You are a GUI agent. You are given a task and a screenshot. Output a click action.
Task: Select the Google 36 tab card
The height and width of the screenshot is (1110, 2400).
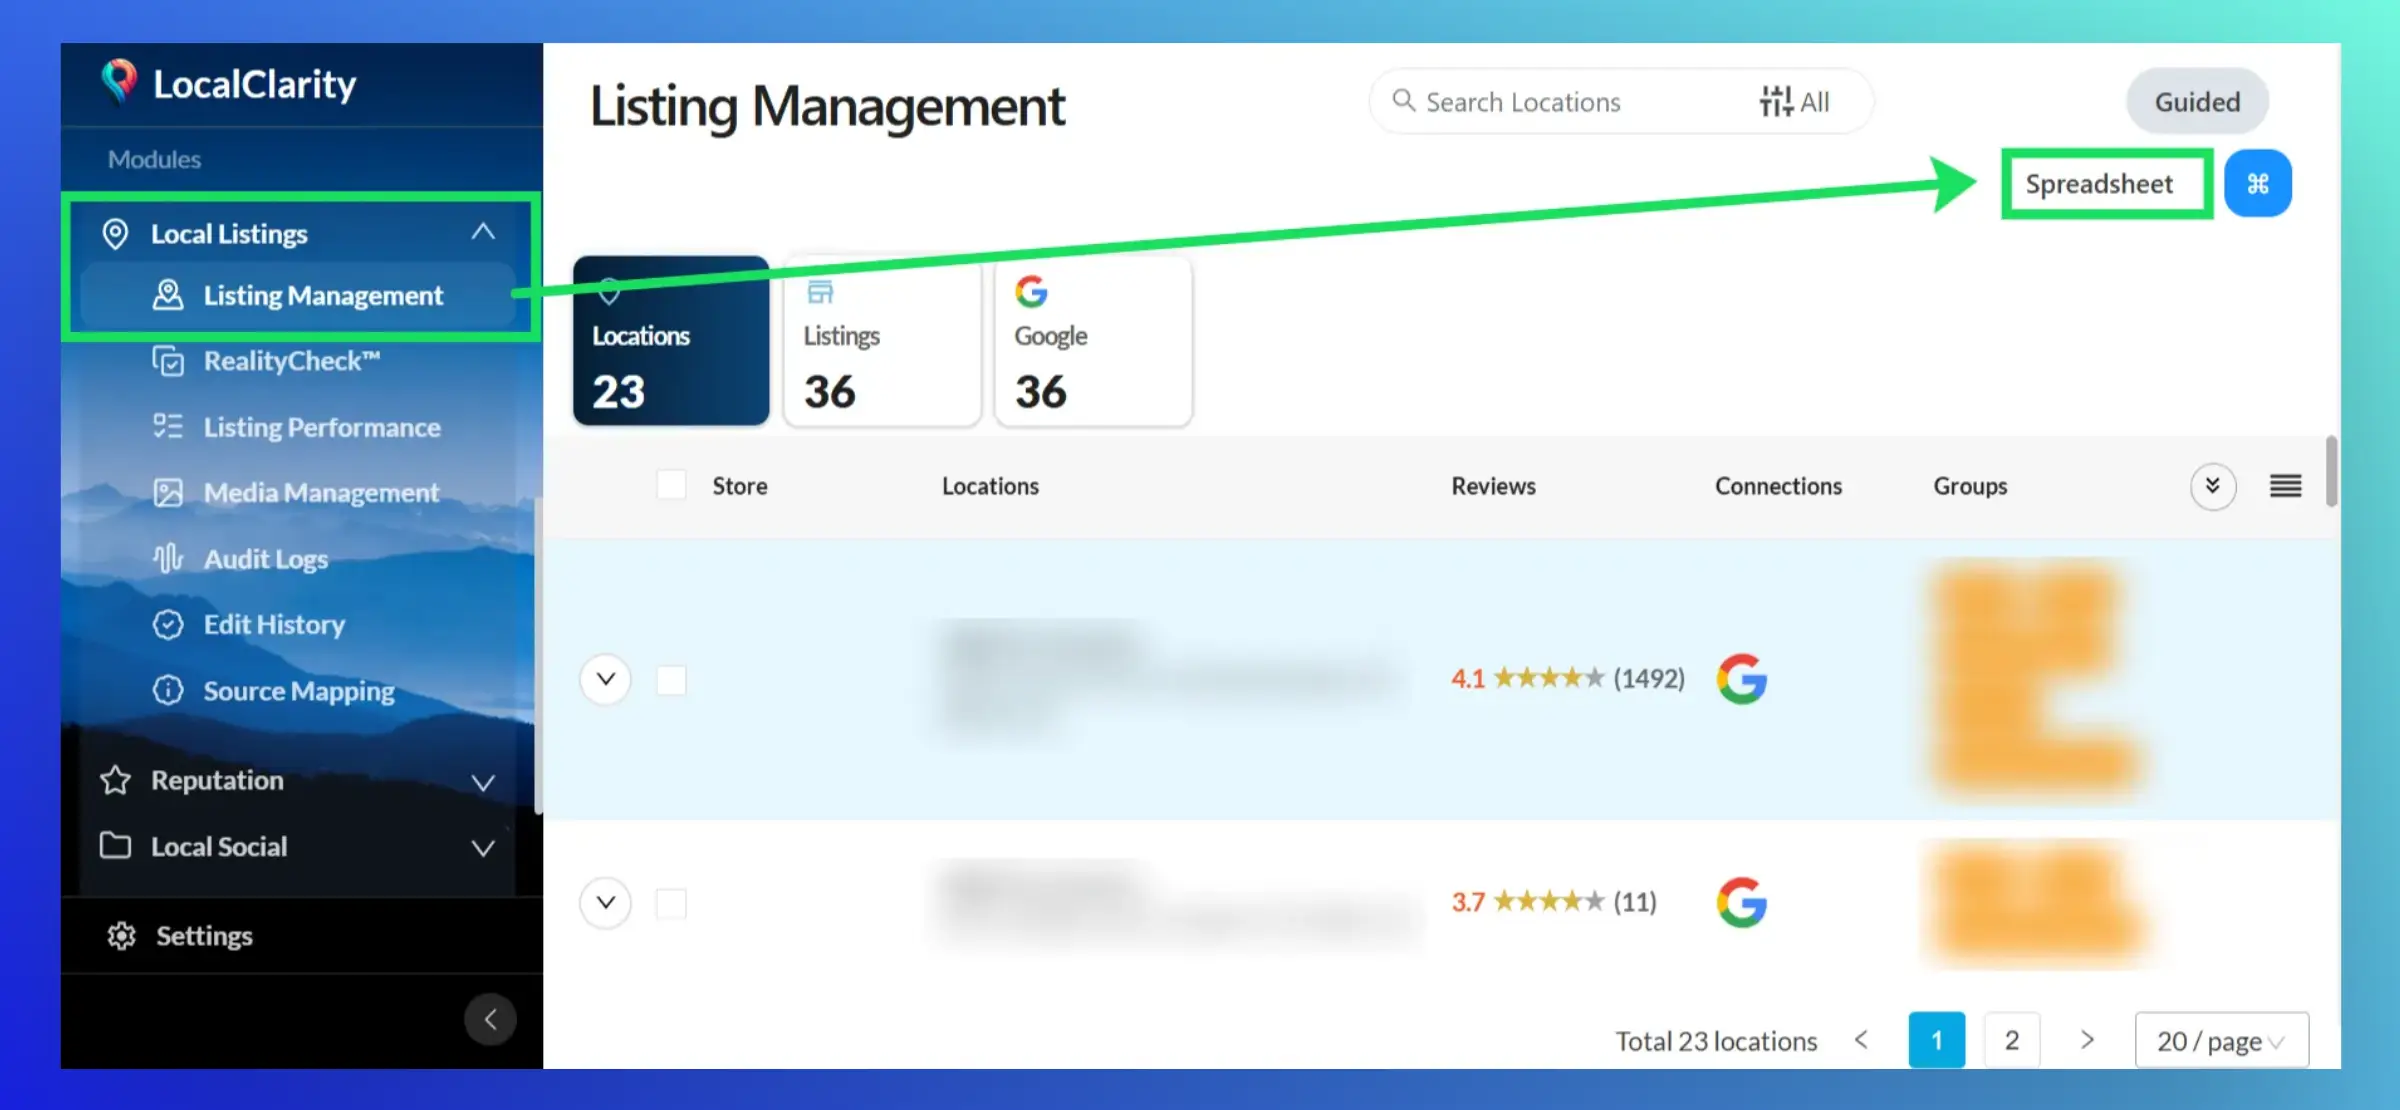click(1093, 341)
